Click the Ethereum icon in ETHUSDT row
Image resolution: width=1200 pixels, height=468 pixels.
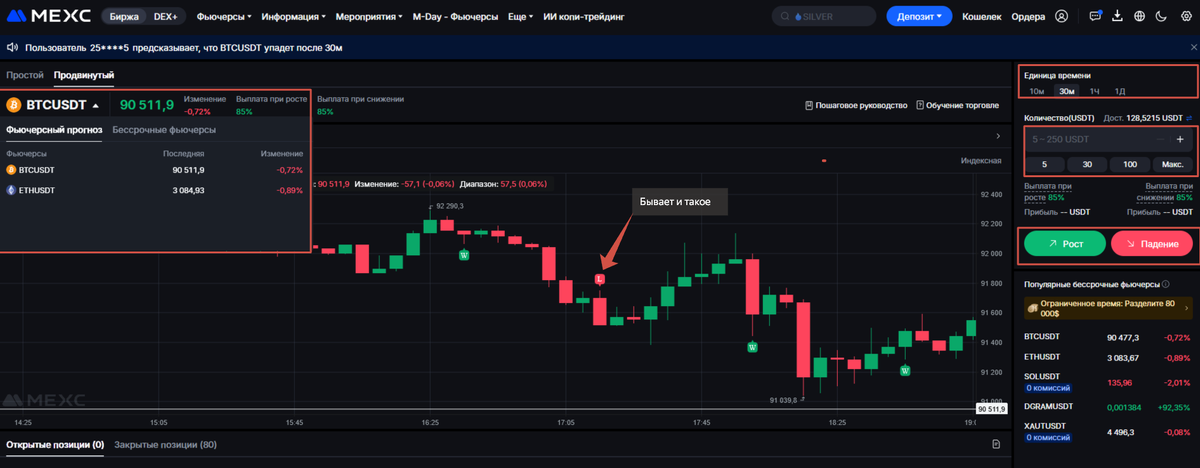(11, 190)
